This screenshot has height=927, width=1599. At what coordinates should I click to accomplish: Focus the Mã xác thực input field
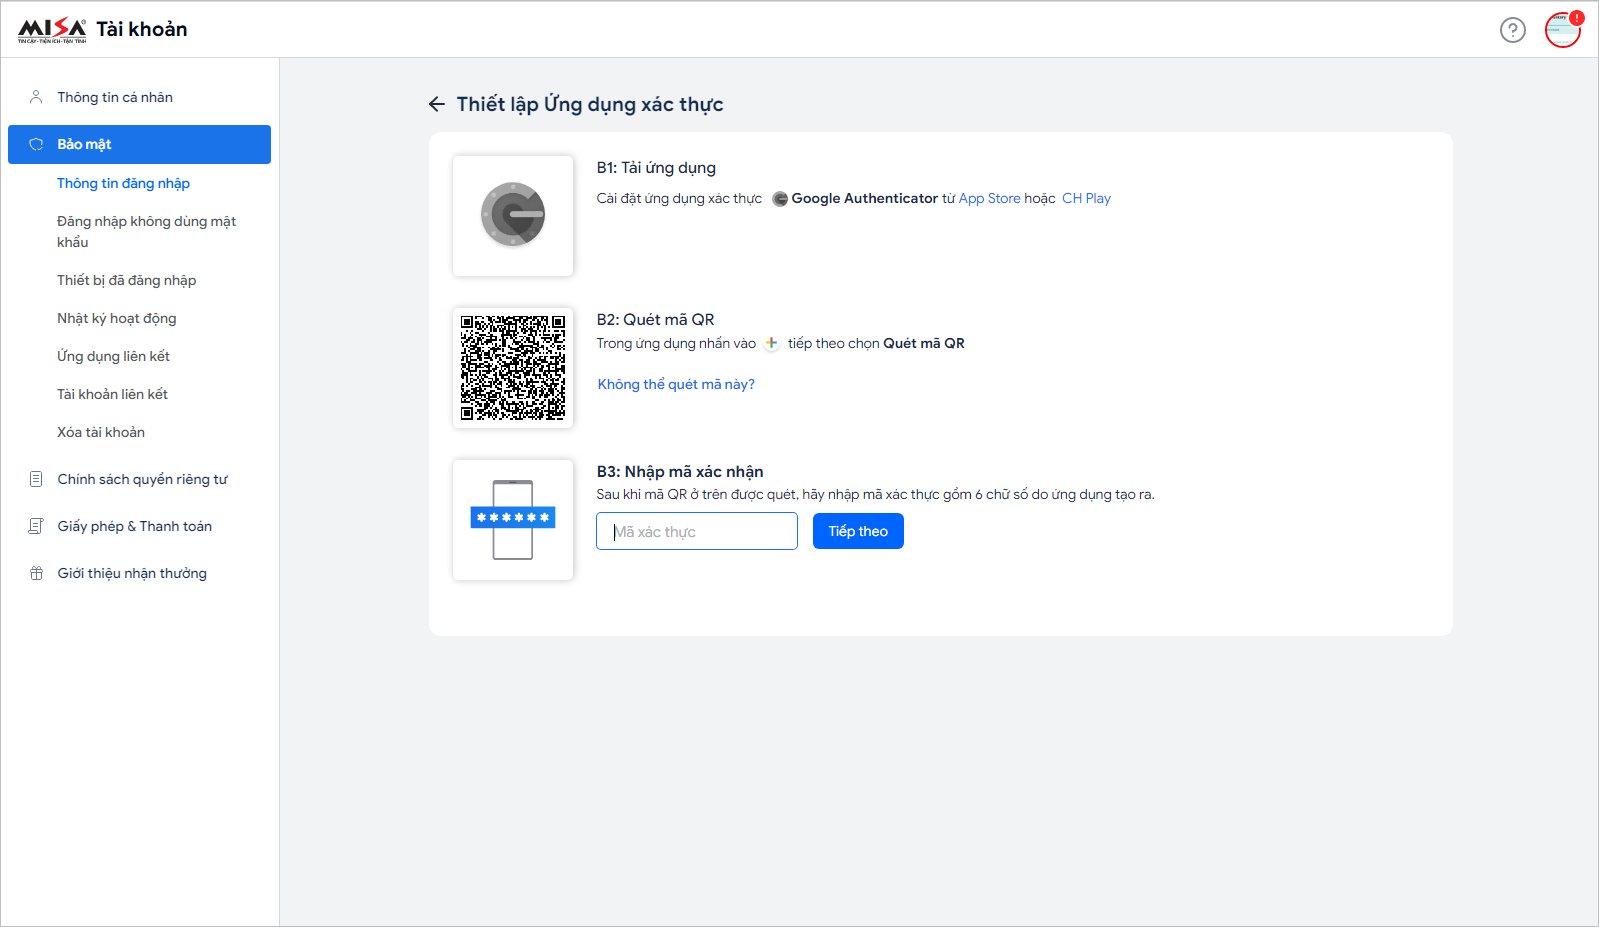tap(697, 531)
